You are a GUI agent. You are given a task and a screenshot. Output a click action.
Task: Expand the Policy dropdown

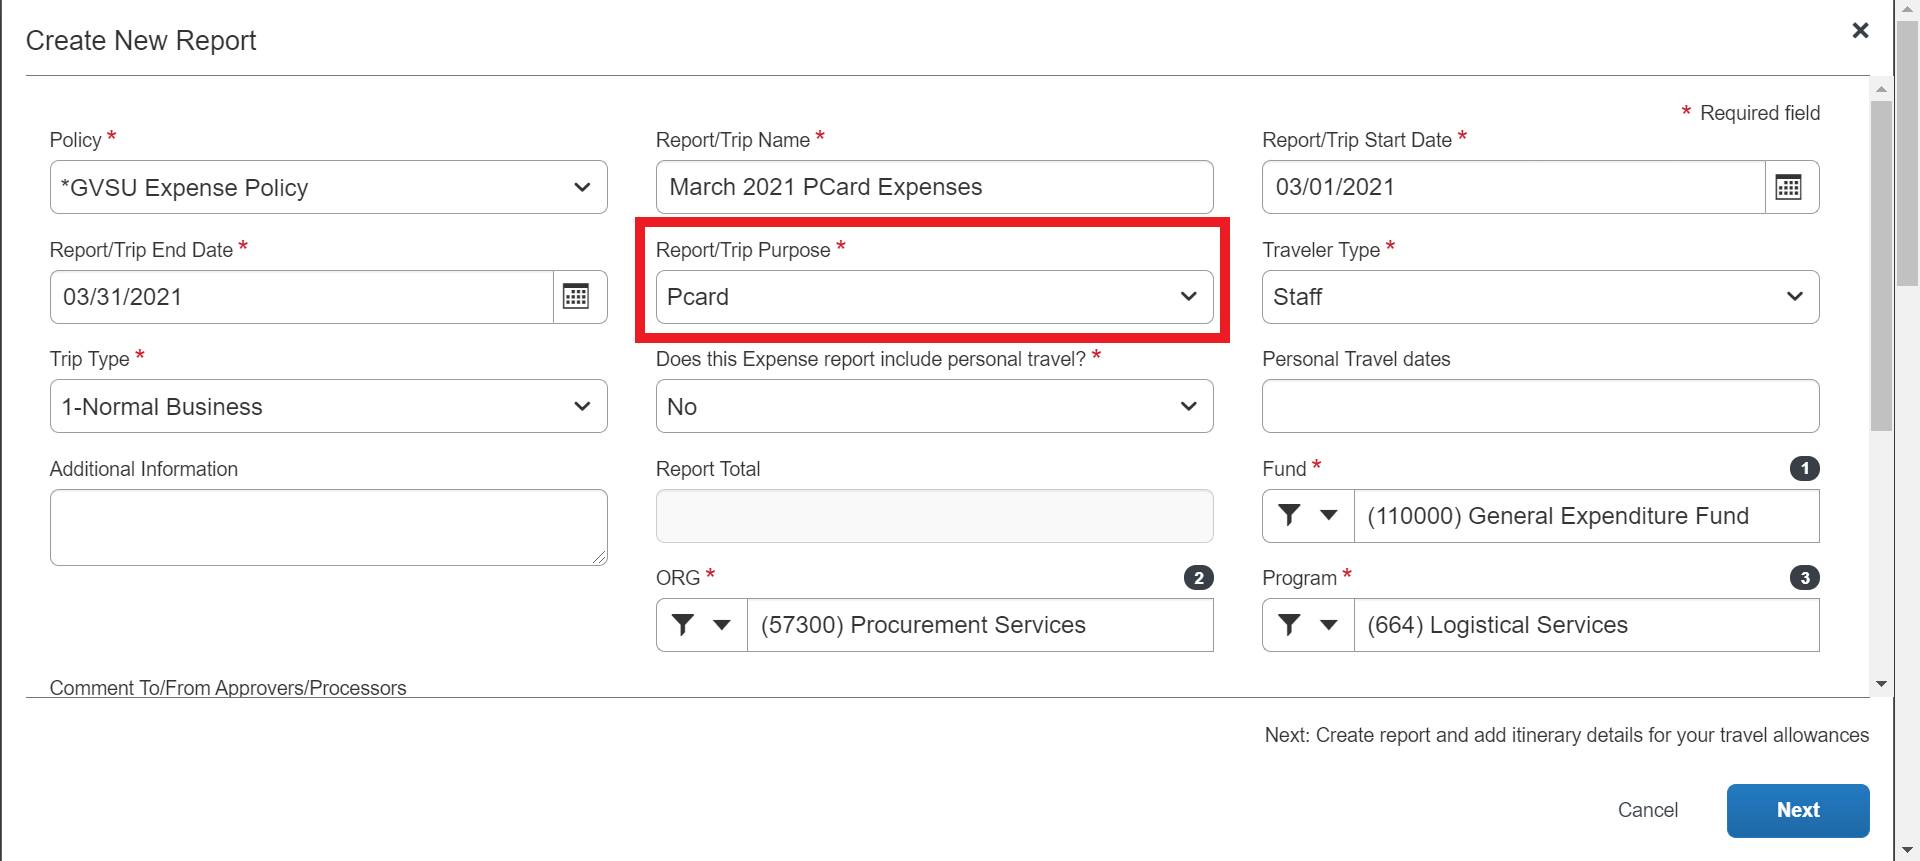pyautogui.click(x=328, y=187)
